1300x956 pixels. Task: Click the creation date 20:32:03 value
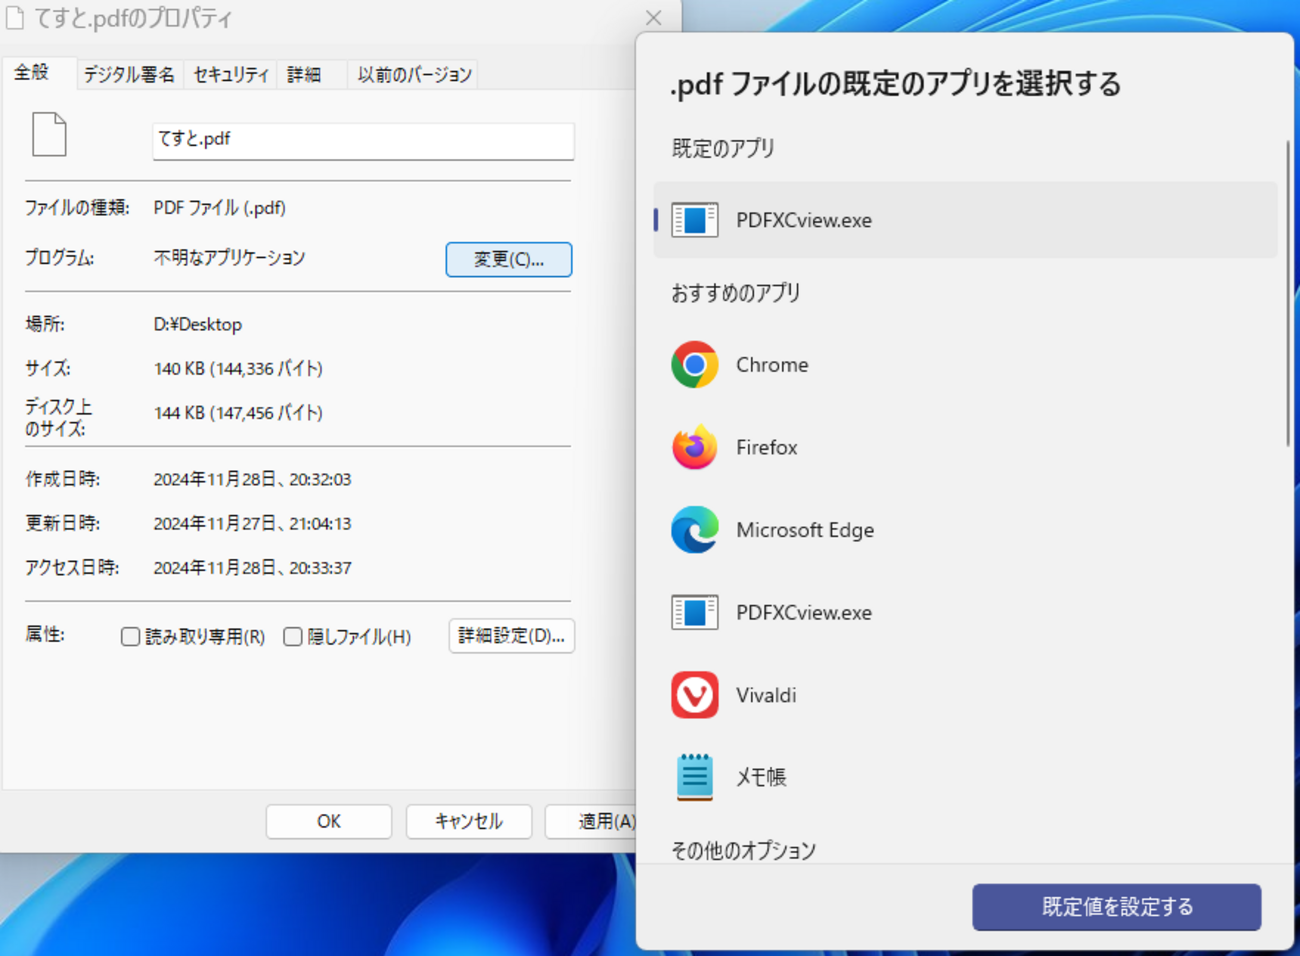252,480
